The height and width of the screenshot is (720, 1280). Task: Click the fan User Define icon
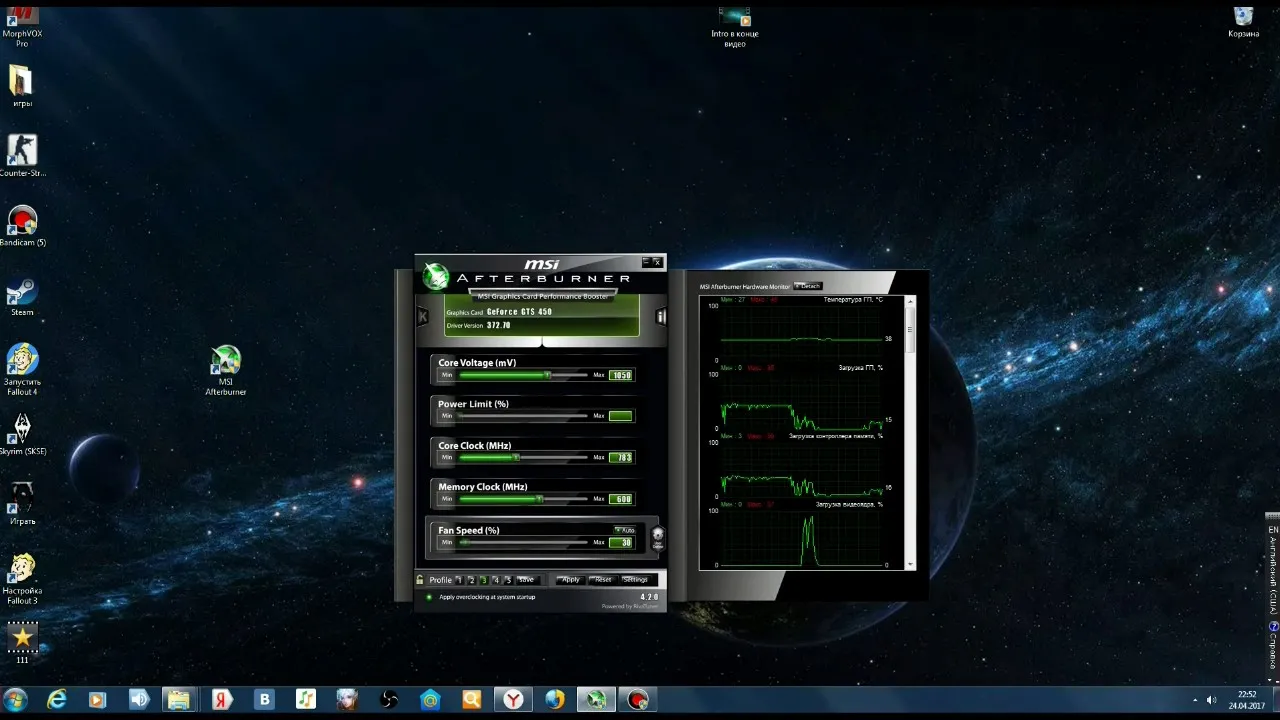pos(657,538)
